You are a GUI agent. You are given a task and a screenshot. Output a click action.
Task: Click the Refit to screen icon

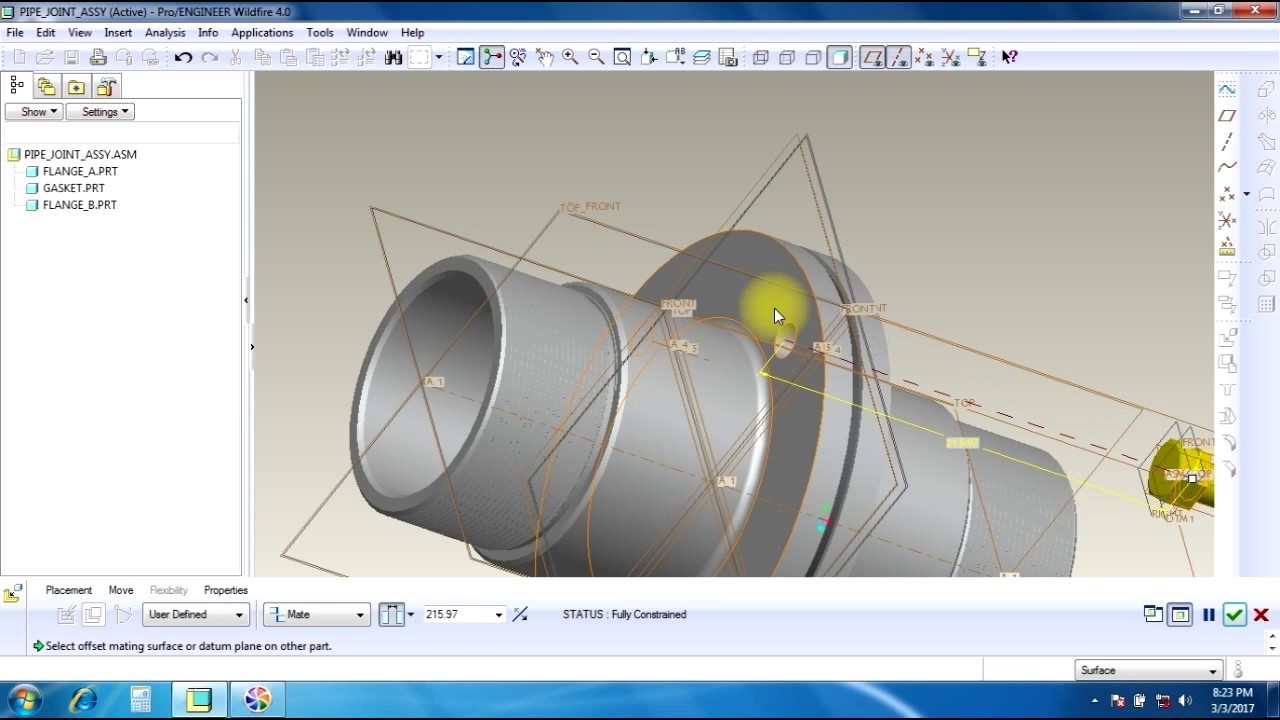tap(622, 57)
